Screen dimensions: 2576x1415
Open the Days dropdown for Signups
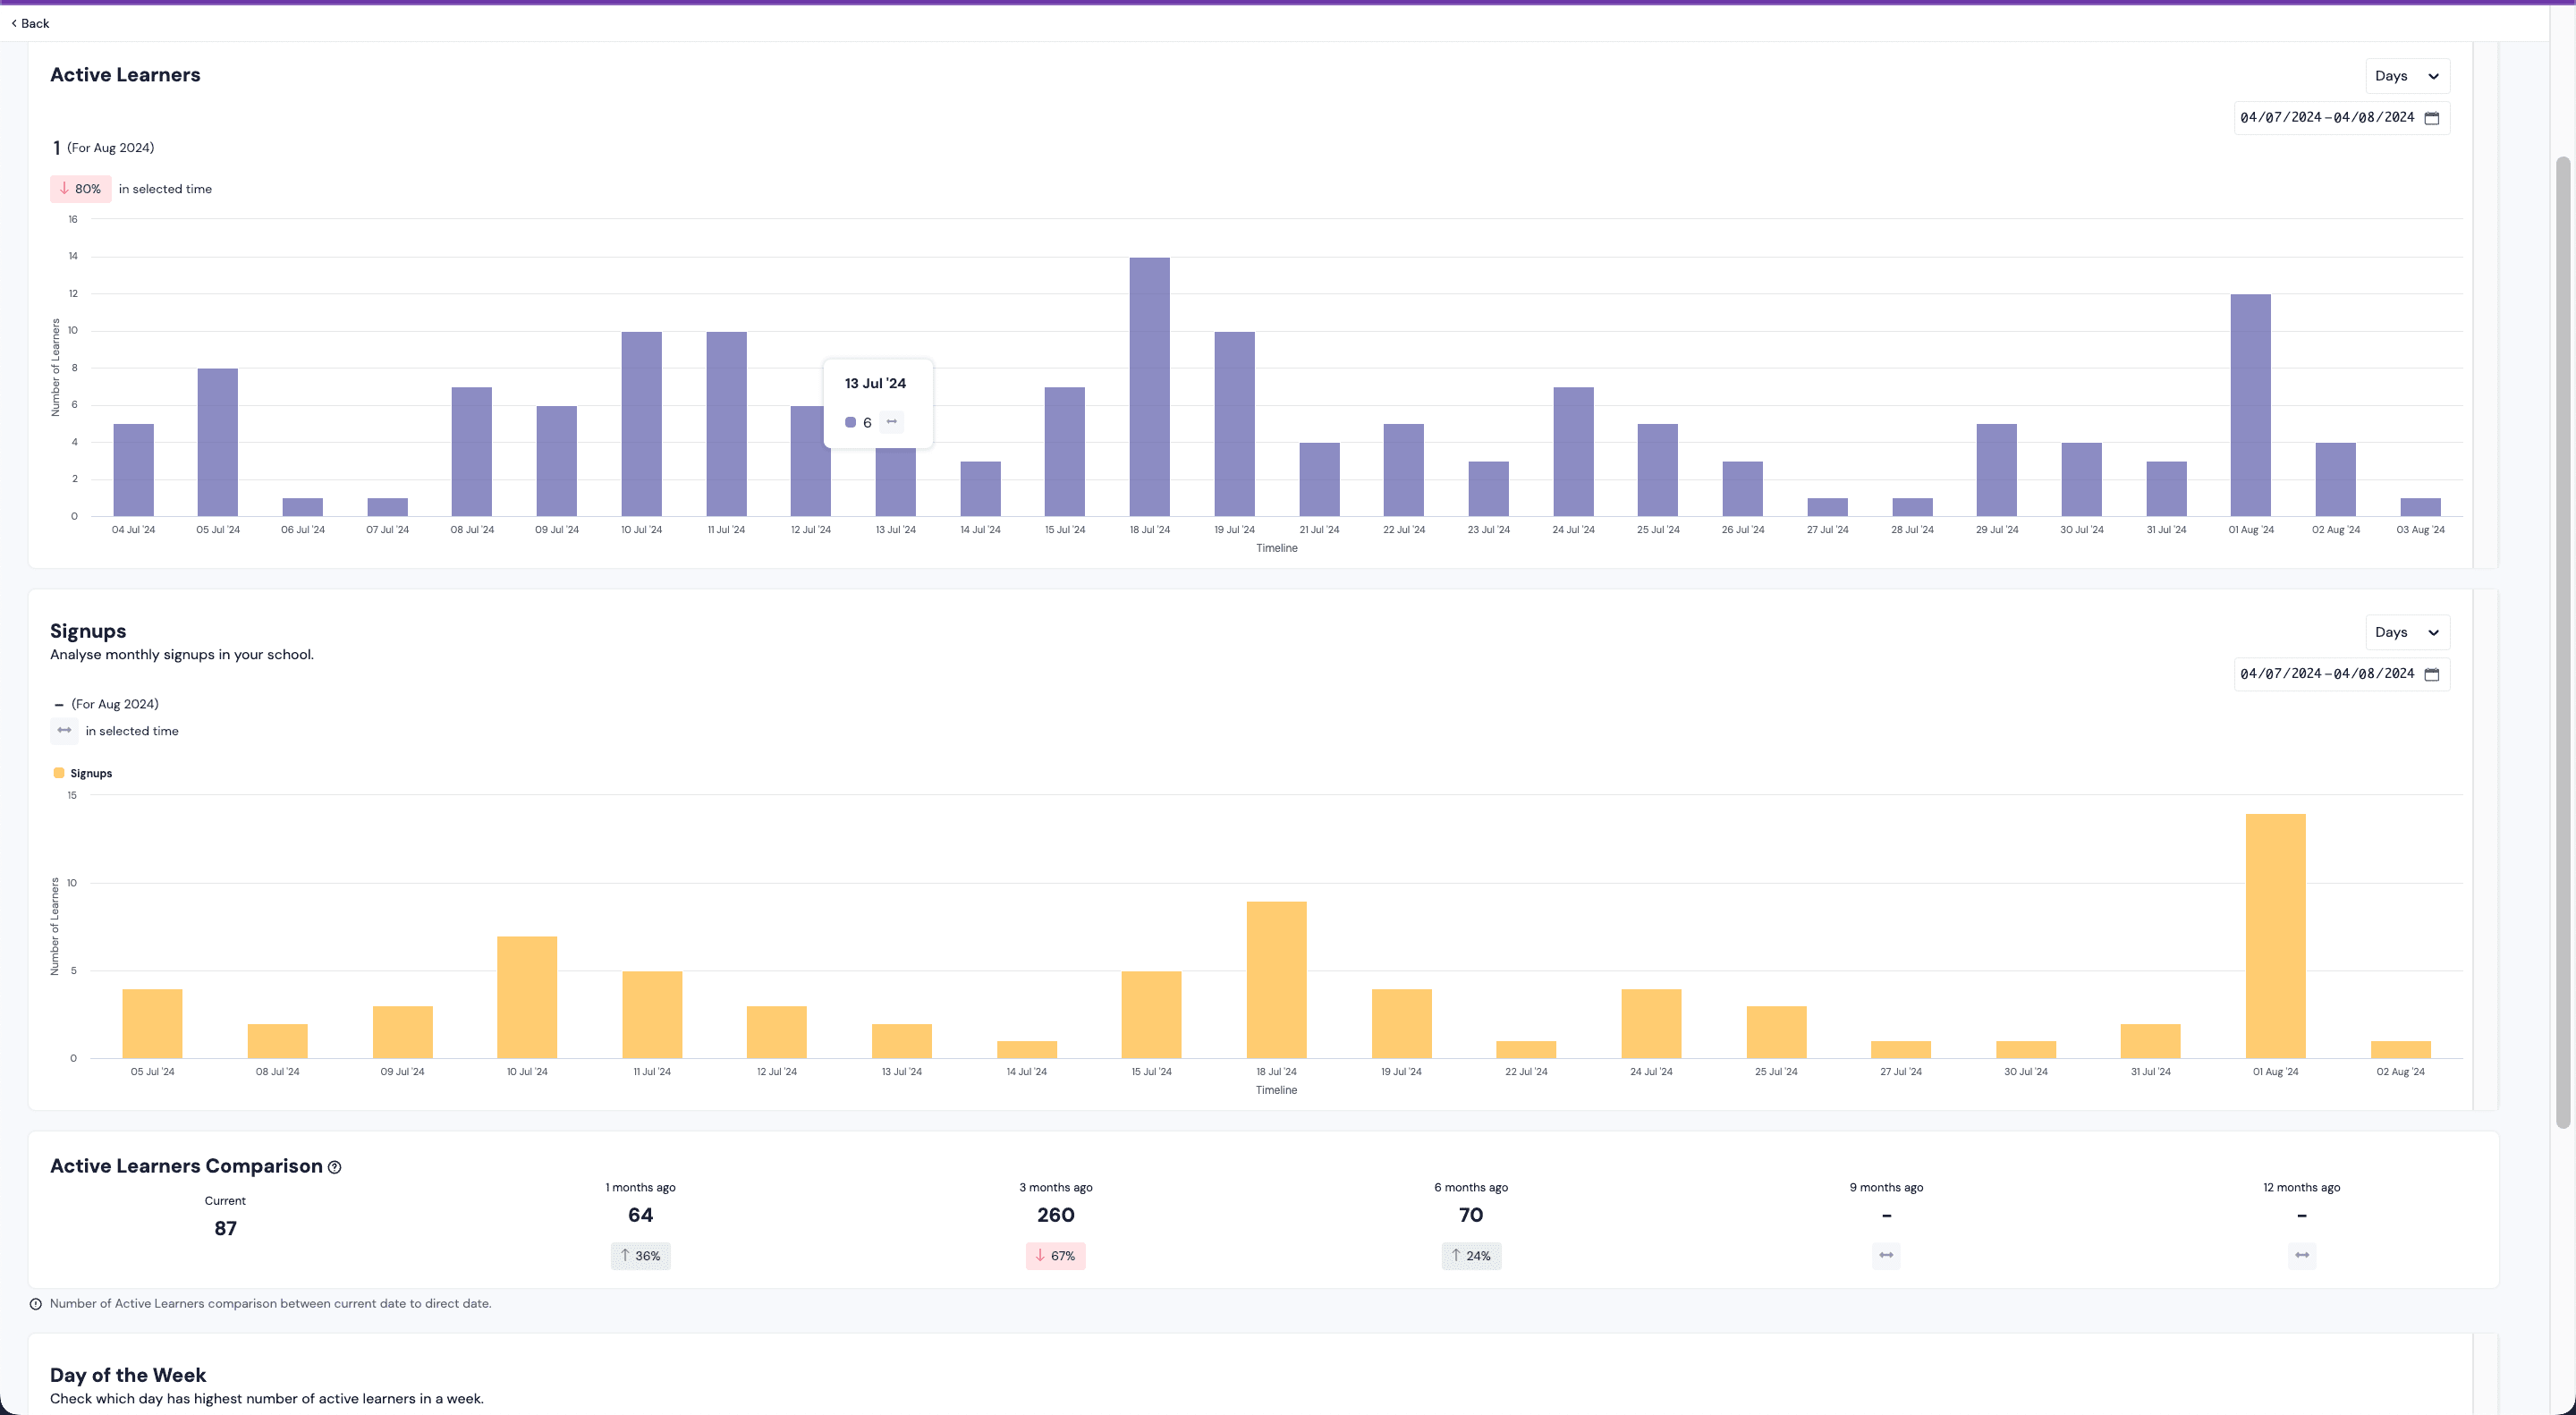2407,632
